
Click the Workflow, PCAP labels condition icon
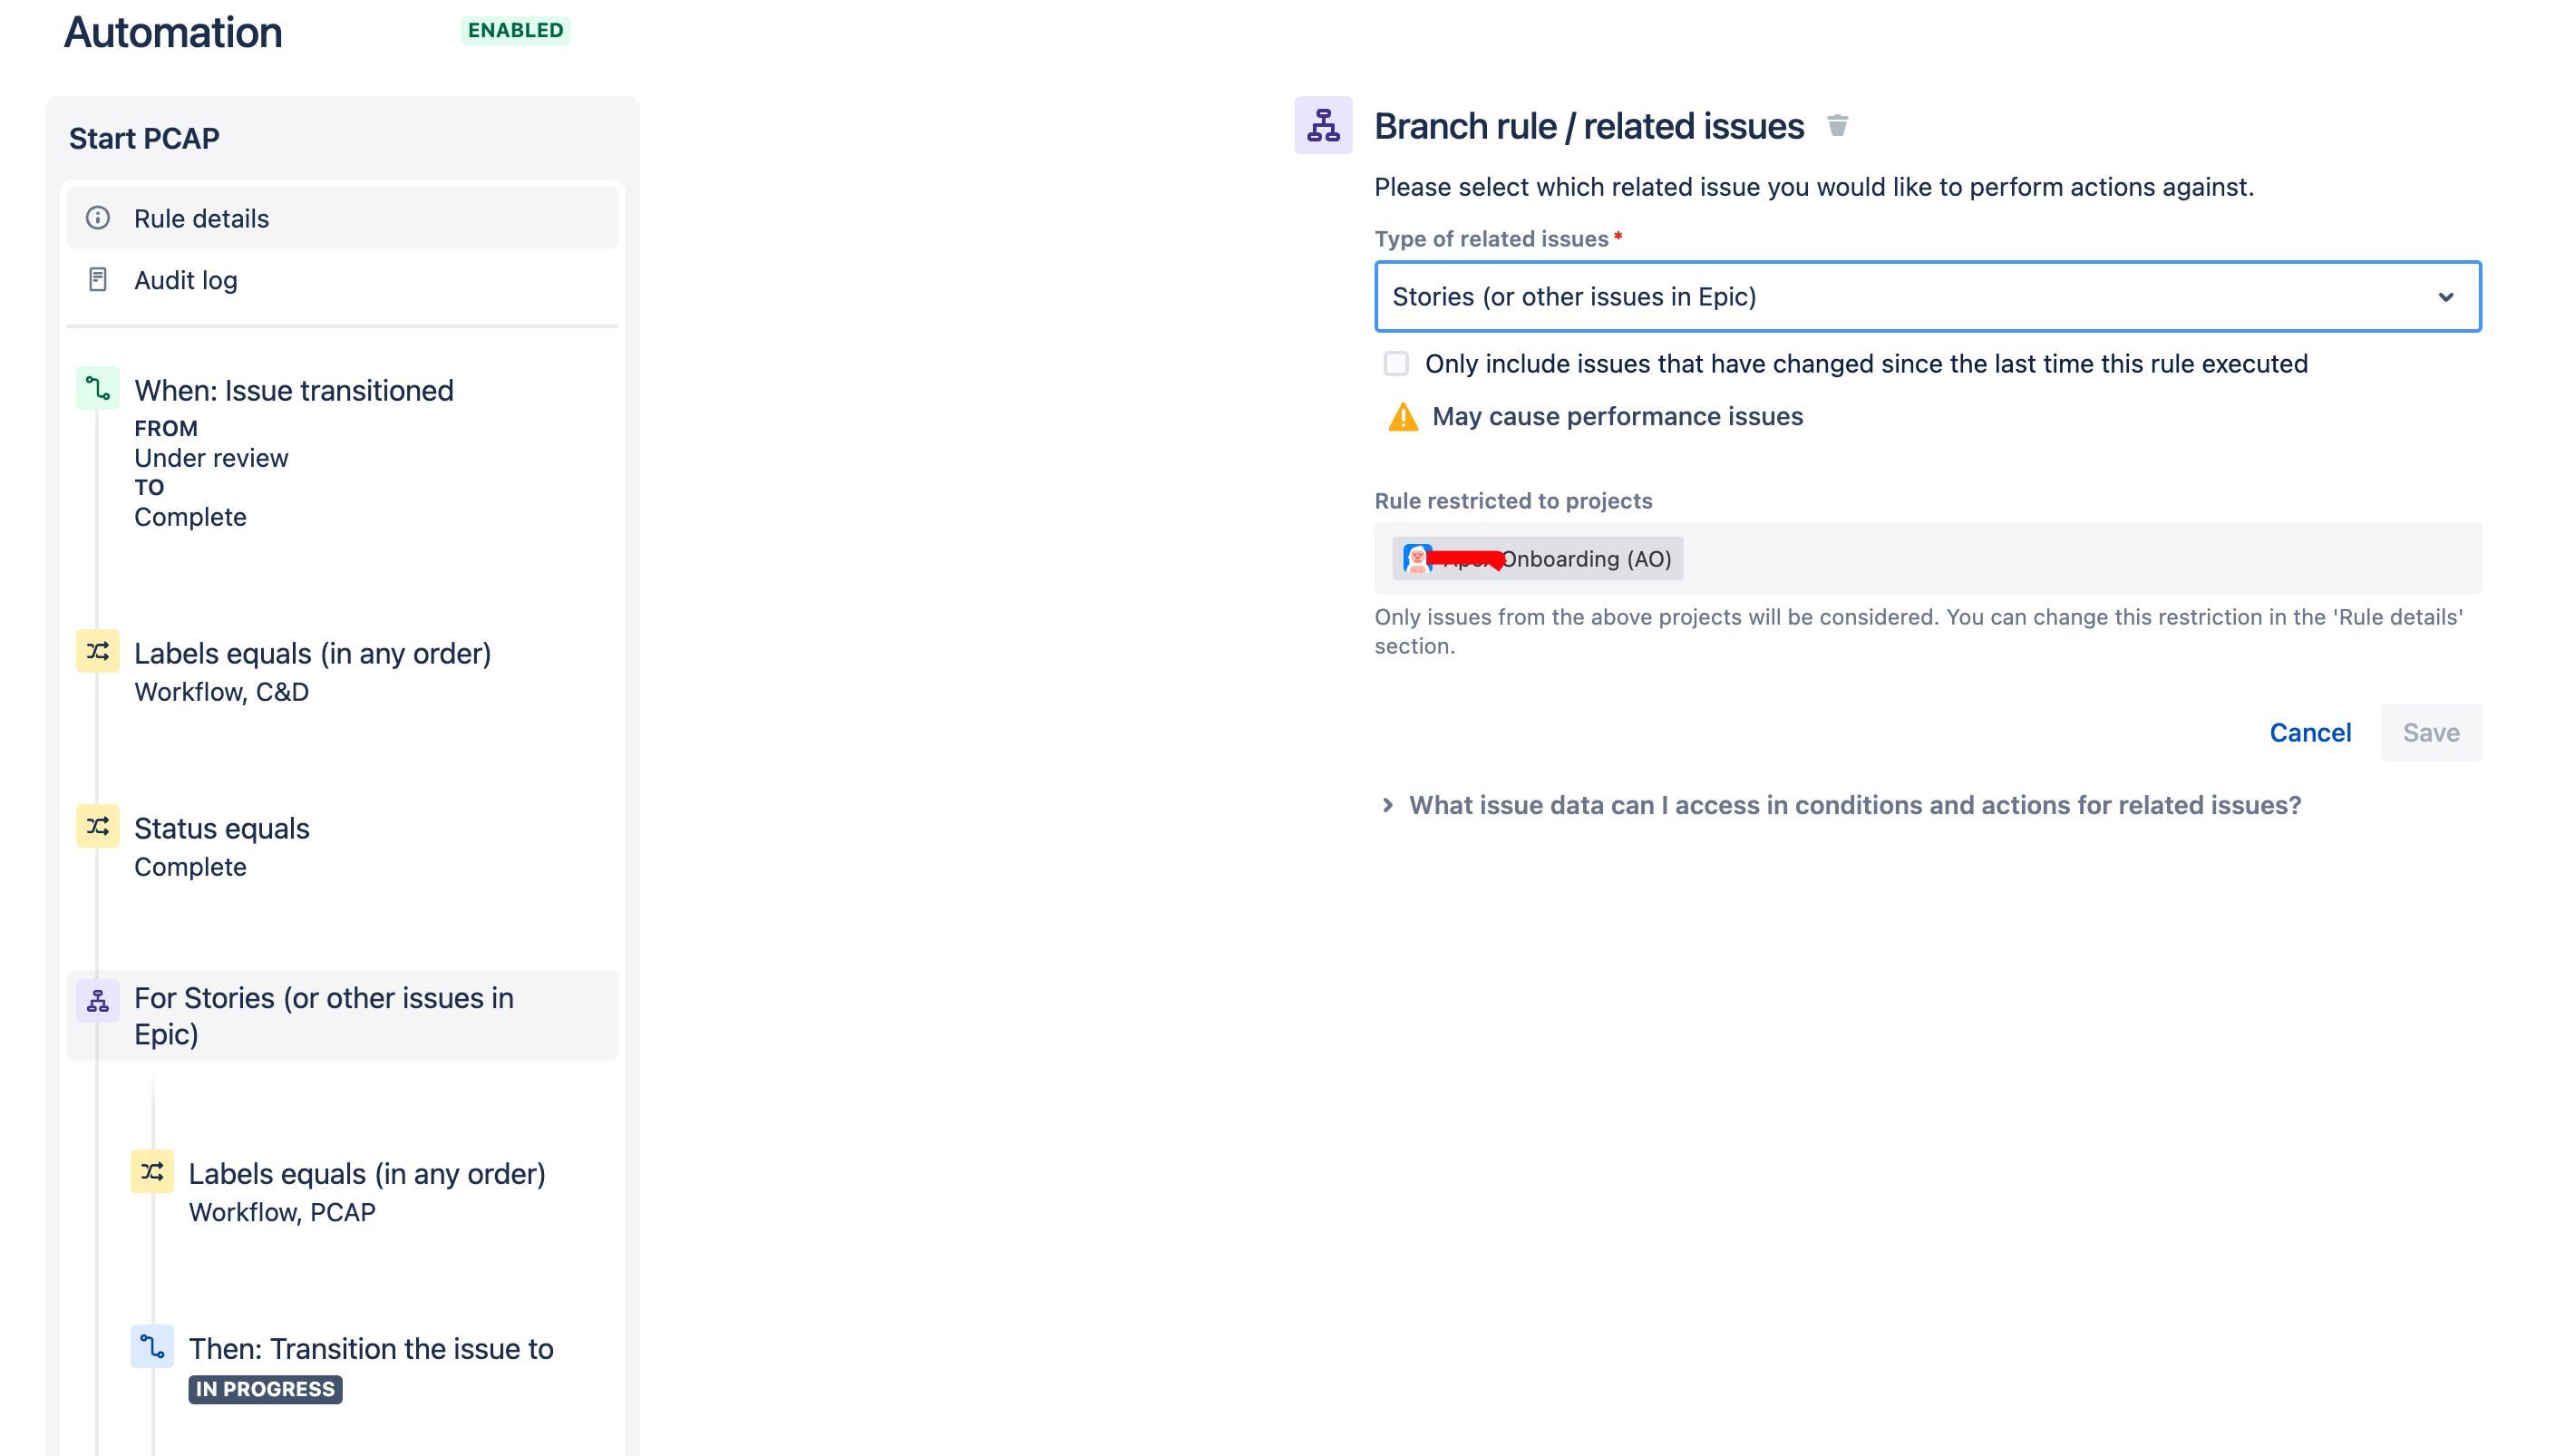tap(152, 1171)
